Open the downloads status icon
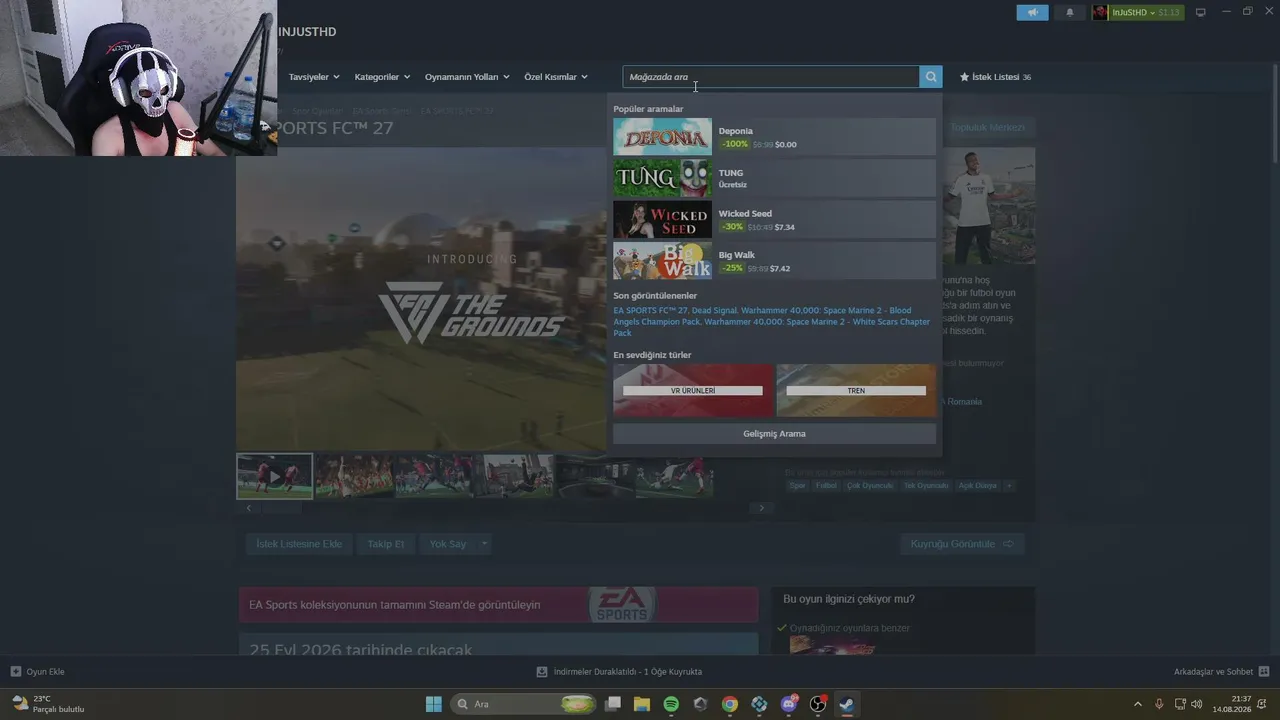This screenshot has height=720, width=1280. tap(542, 672)
